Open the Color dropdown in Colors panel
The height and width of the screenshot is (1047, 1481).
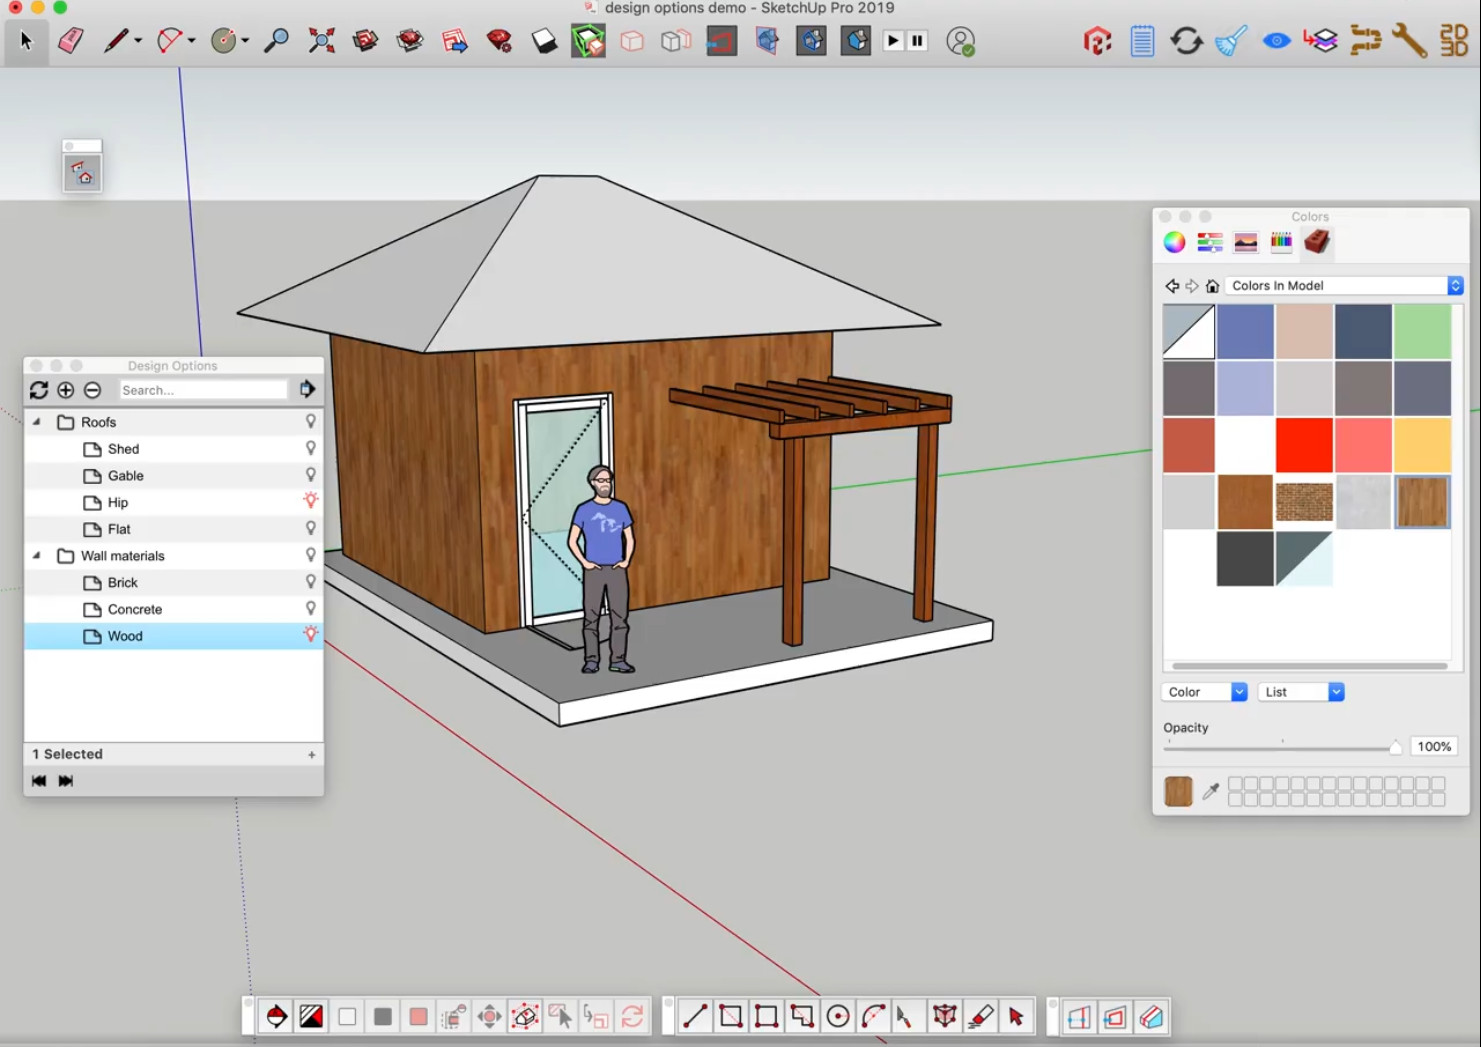(x=1204, y=692)
